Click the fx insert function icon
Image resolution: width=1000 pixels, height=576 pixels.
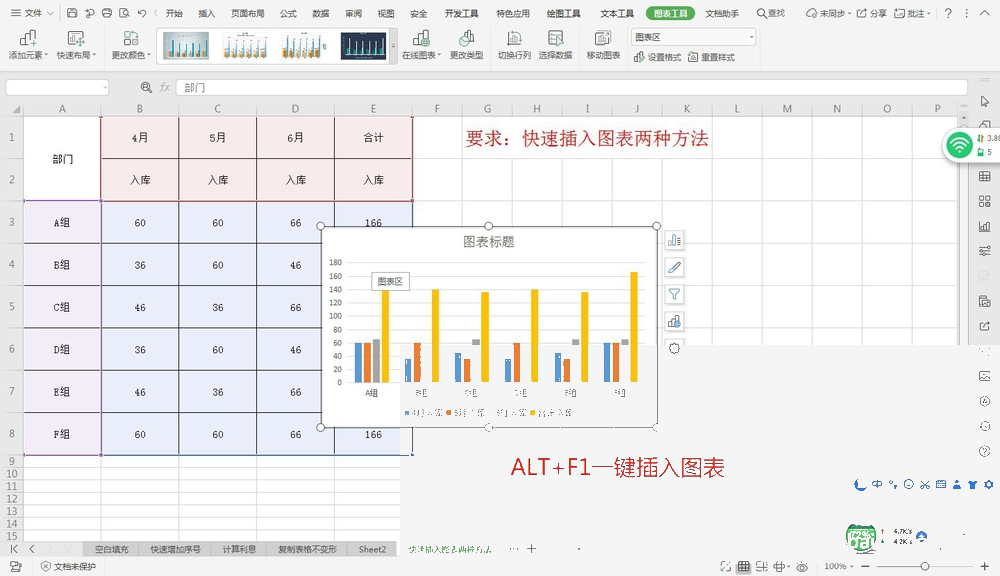[x=165, y=87]
